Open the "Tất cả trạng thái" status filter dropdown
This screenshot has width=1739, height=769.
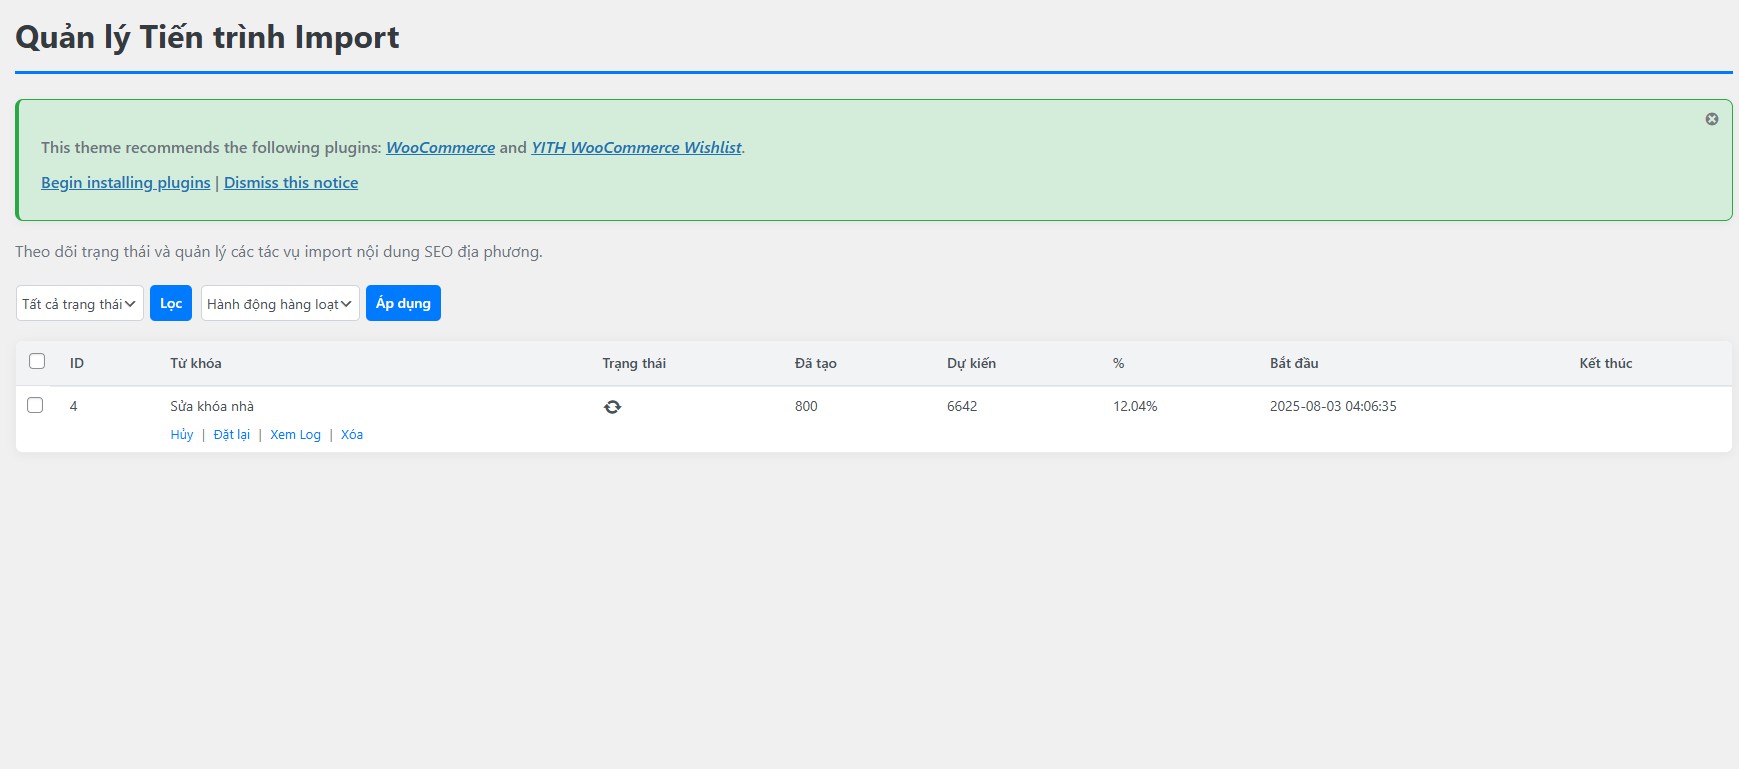tap(80, 304)
